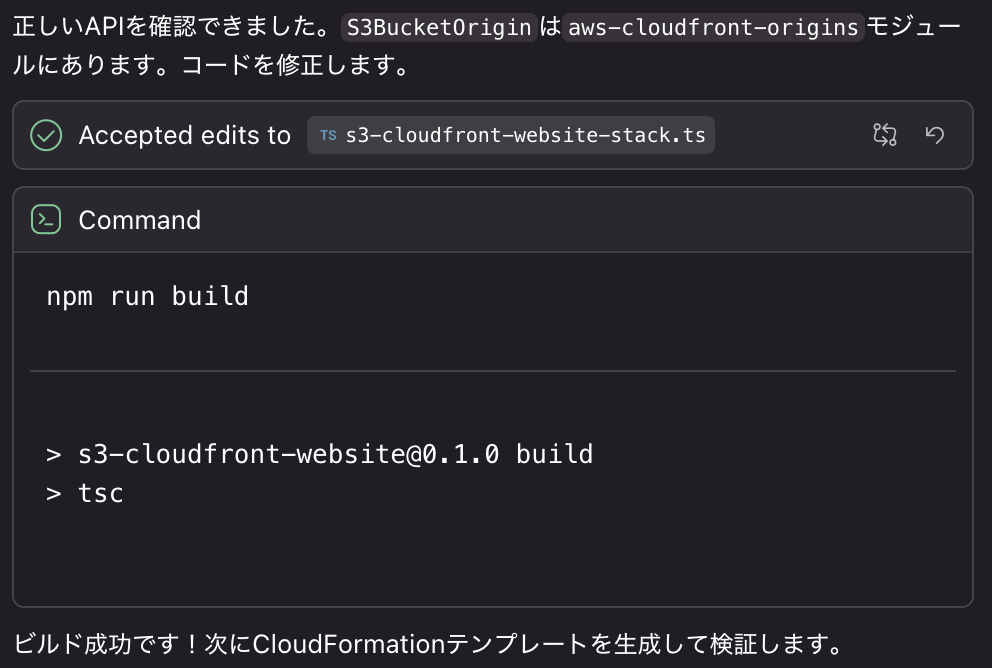992x668 pixels.
Task: Click the divider line below the command
Action: coord(492,371)
